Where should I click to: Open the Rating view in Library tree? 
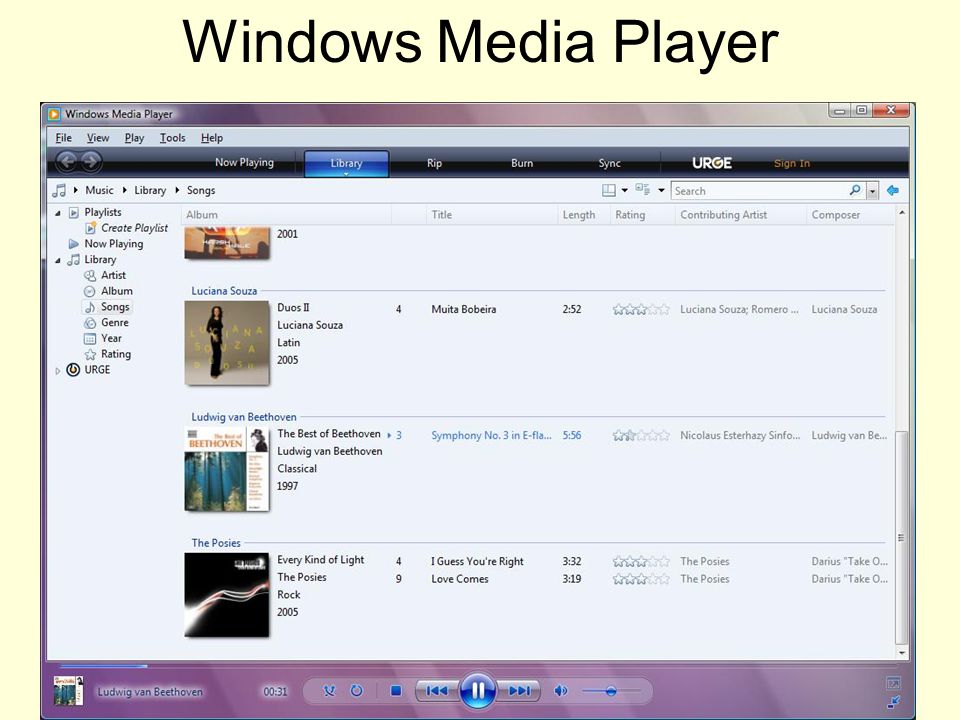coord(116,354)
